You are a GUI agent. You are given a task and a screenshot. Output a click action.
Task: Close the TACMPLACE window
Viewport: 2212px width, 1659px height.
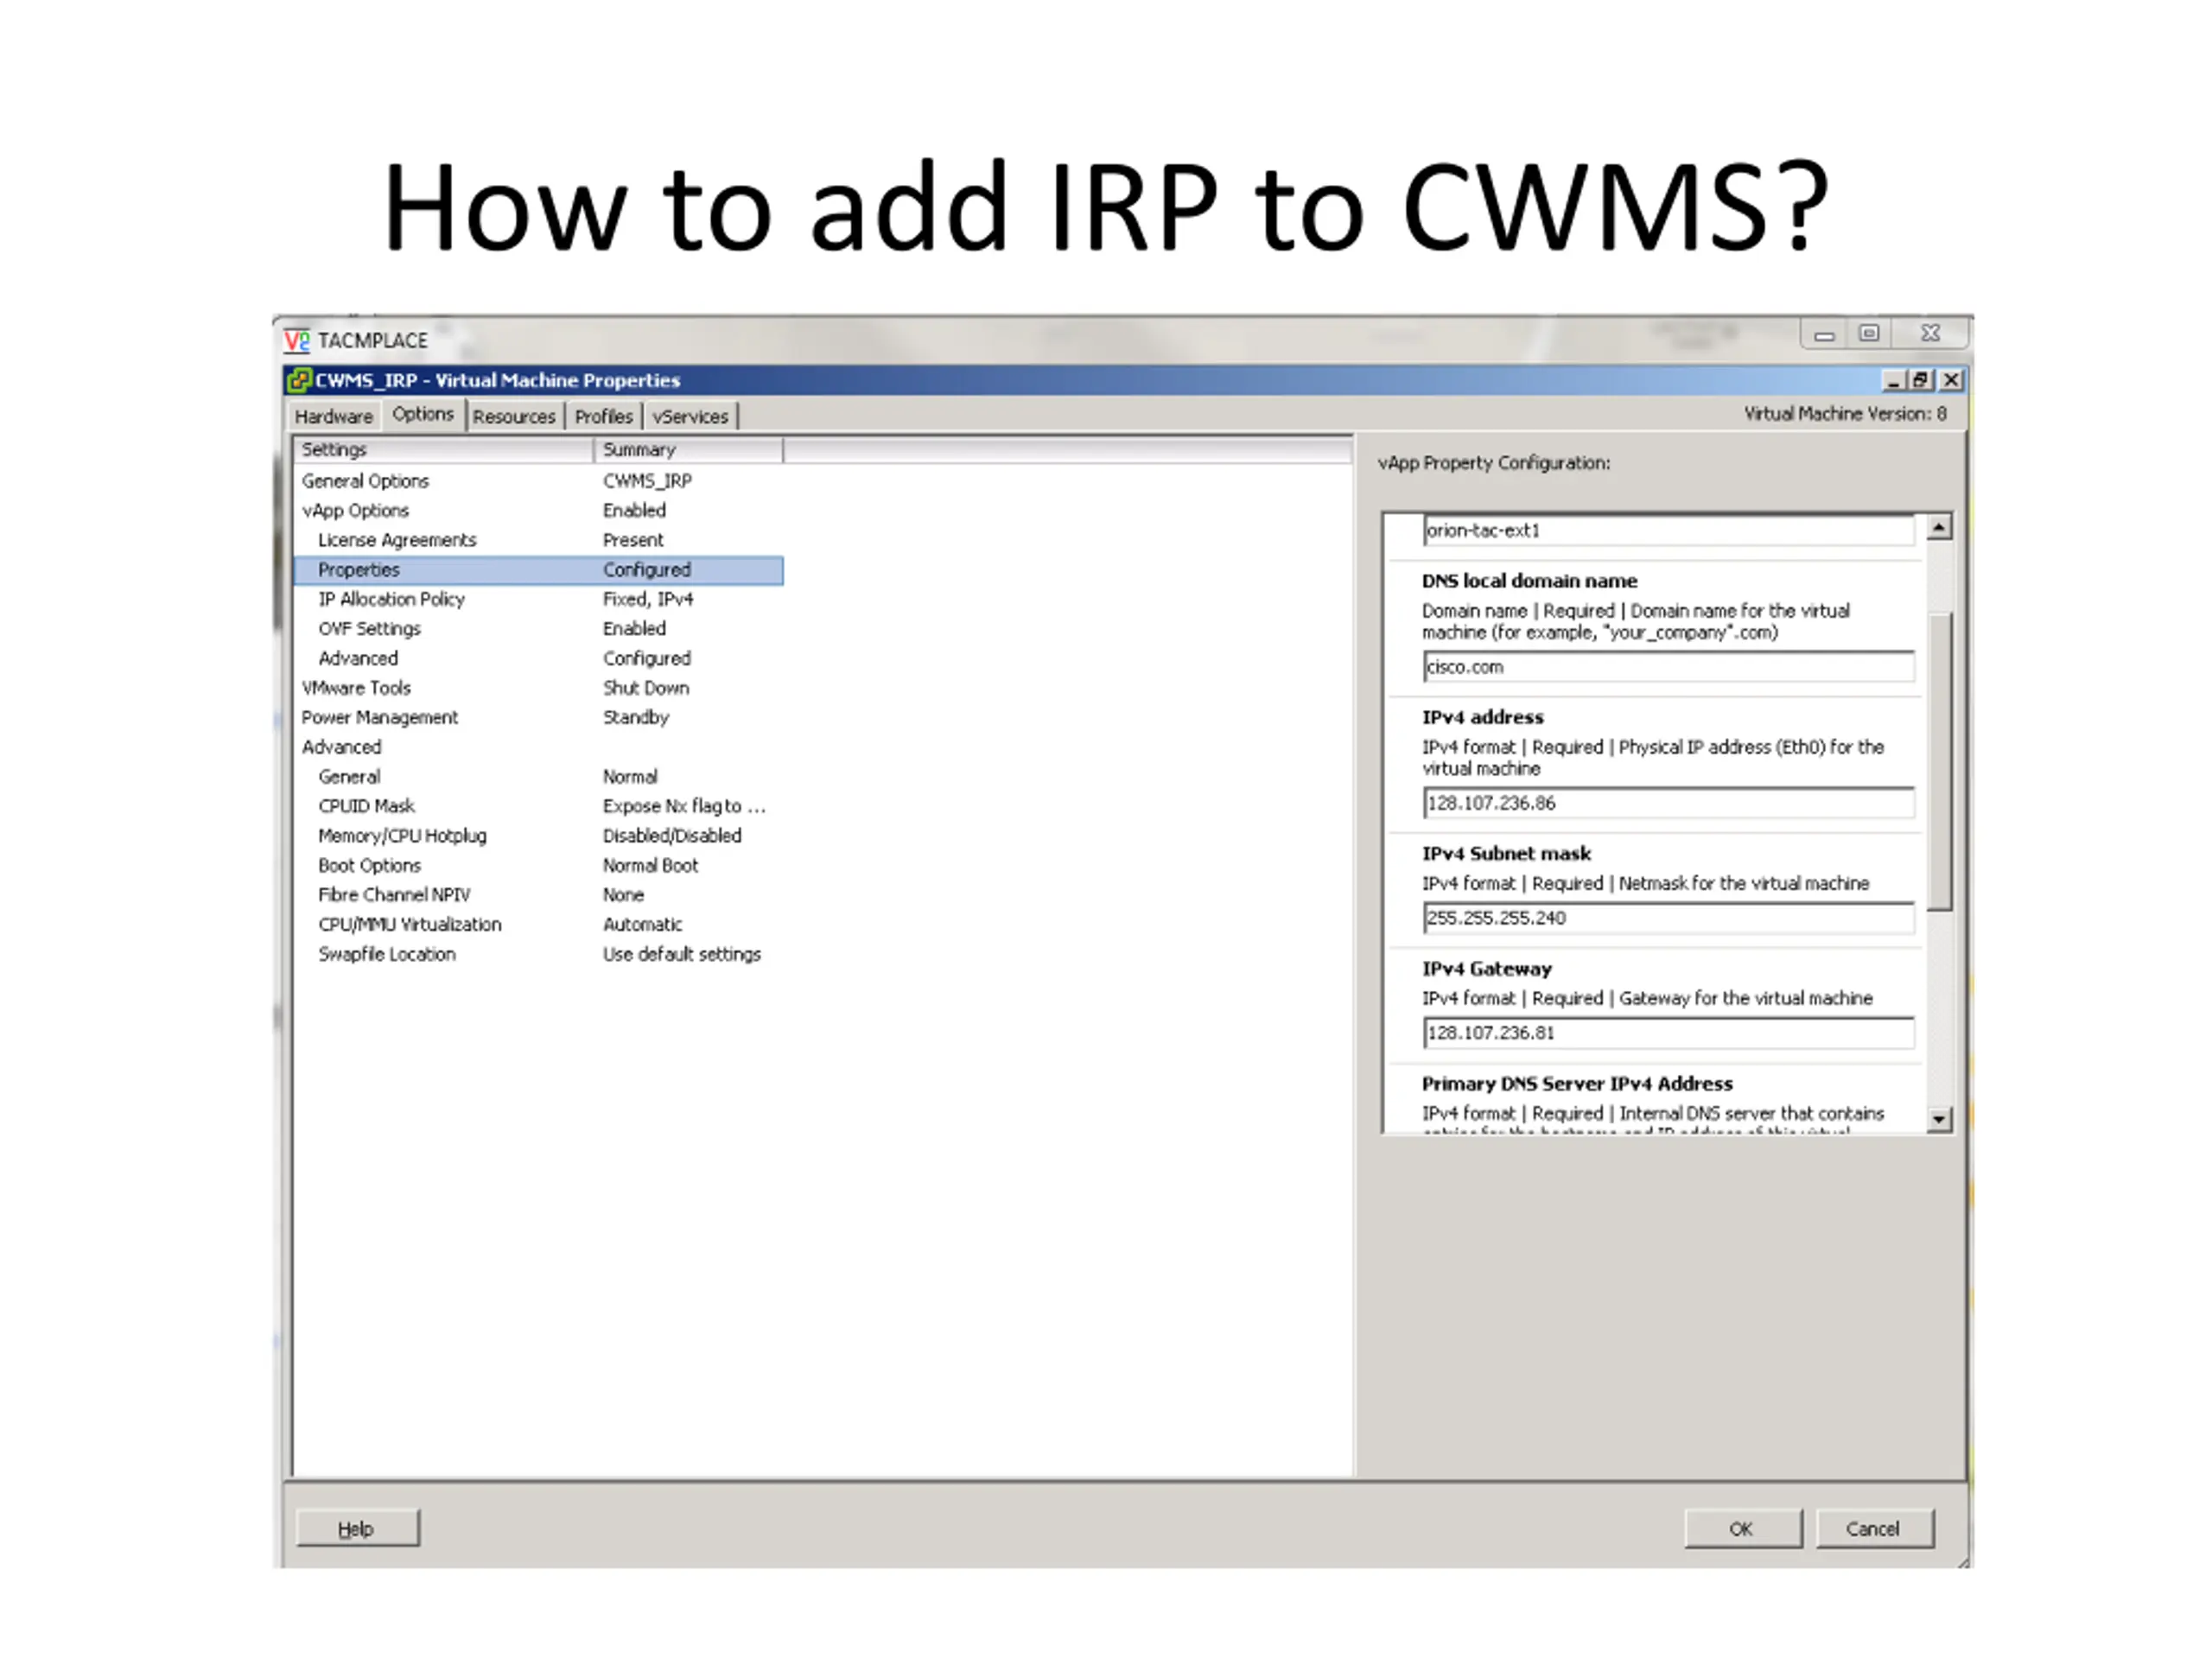coord(1931,334)
